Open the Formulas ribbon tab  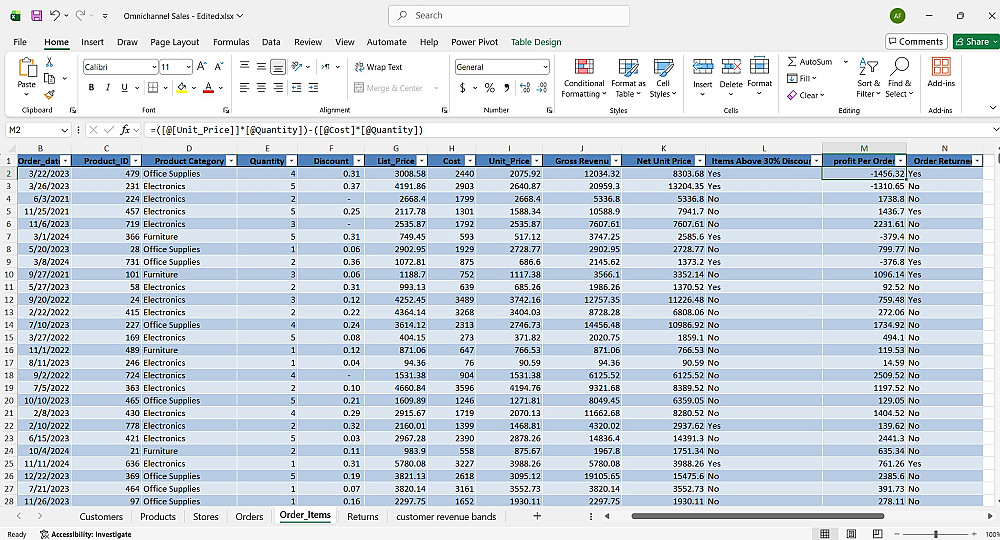(x=231, y=42)
